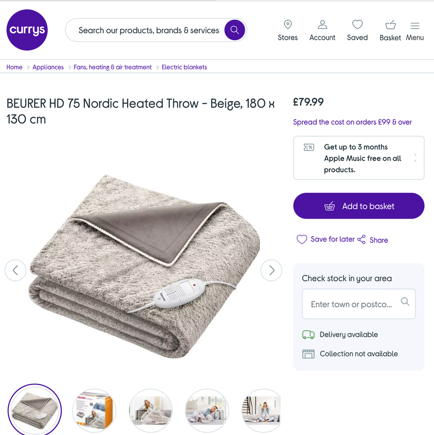The image size is (434, 435).
Task: Go to Appliances breadcrumb
Action: tap(48, 67)
